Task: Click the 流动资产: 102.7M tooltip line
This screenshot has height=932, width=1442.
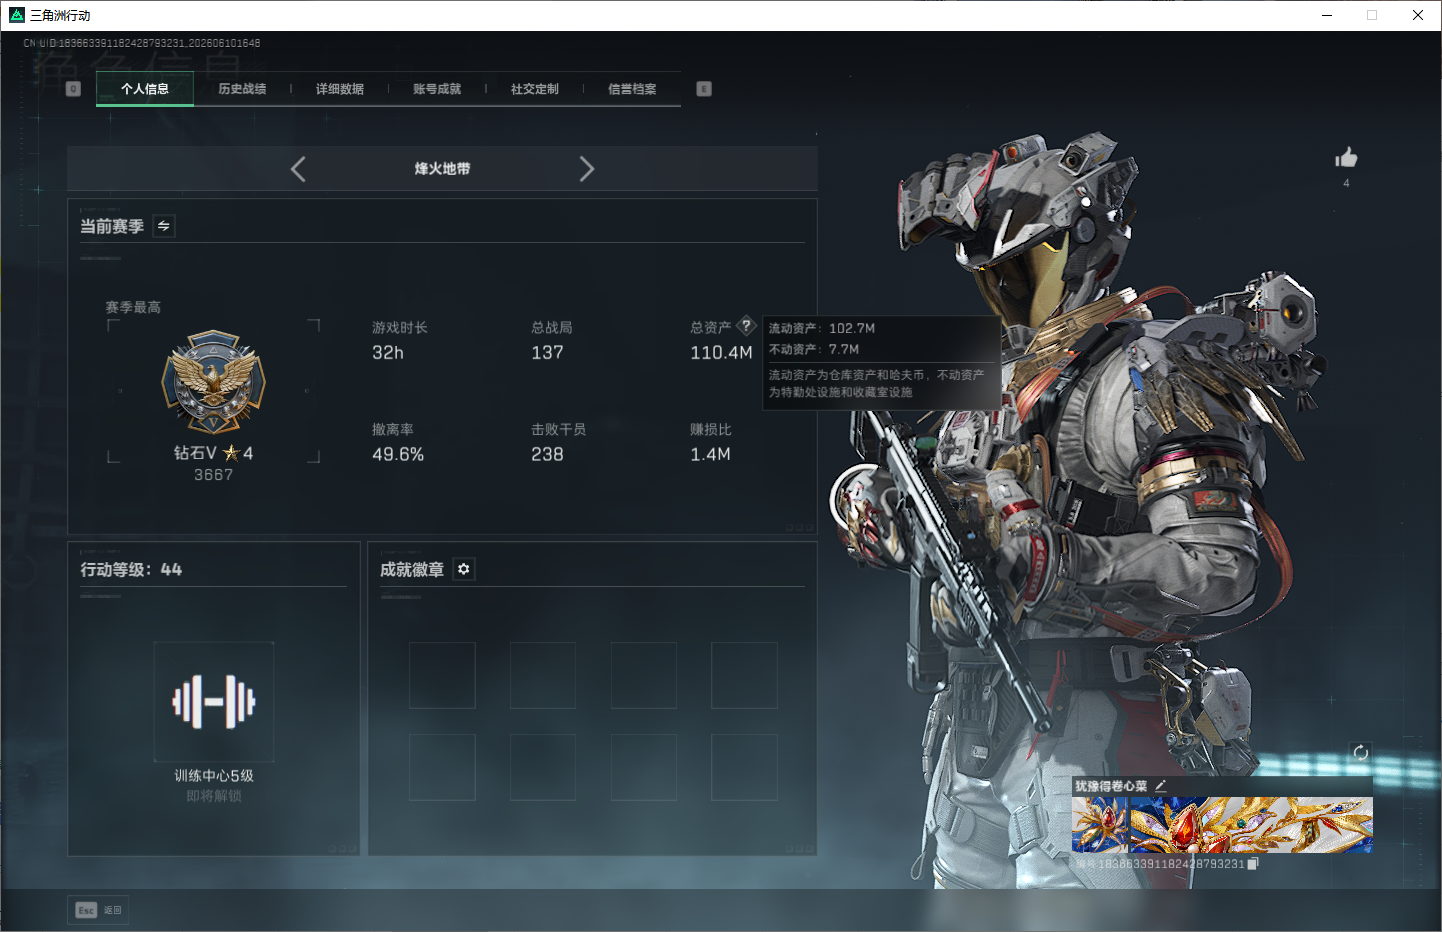Action: pyautogui.click(x=822, y=328)
